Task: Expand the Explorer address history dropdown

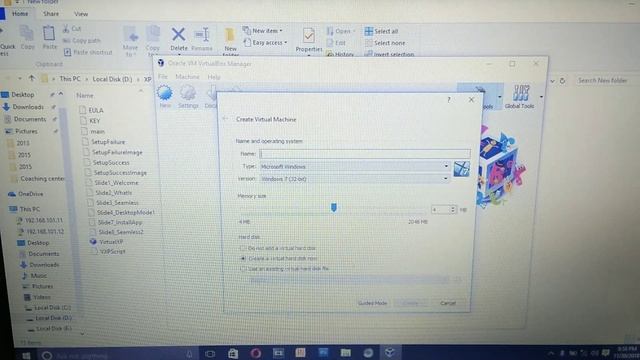Action: pos(552,81)
